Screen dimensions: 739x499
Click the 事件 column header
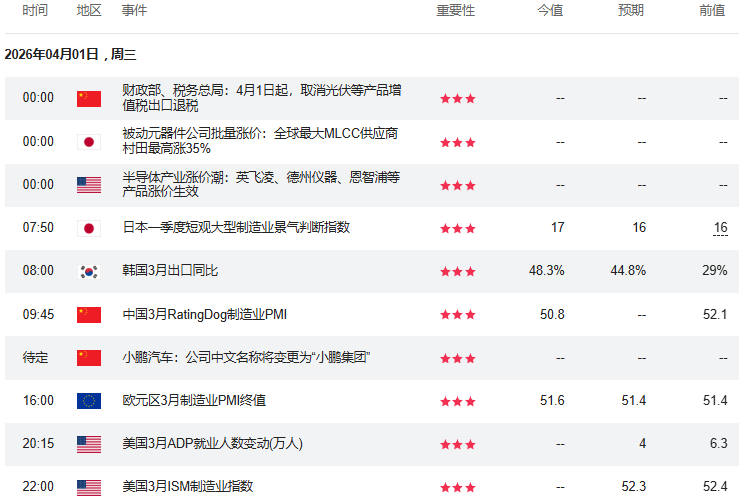coord(134,10)
